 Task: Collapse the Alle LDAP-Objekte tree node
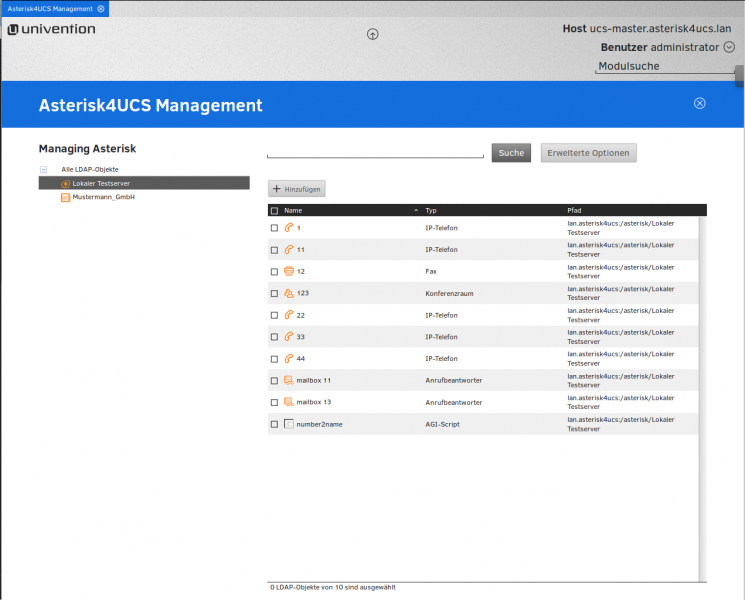click(x=44, y=169)
